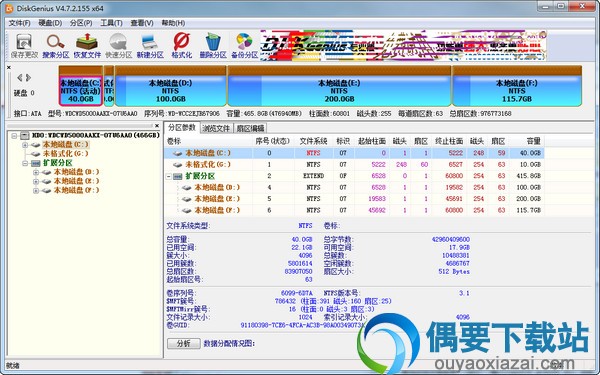Open the 硬盘(D) menu
600x375 pixels.
click(50, 23)
